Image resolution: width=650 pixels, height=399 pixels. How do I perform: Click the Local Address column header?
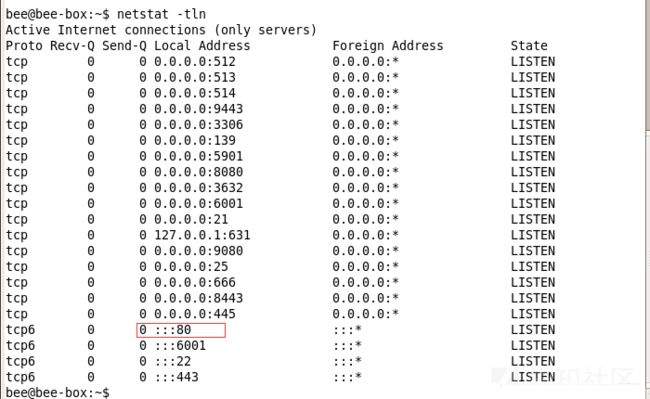pos(202,46)
